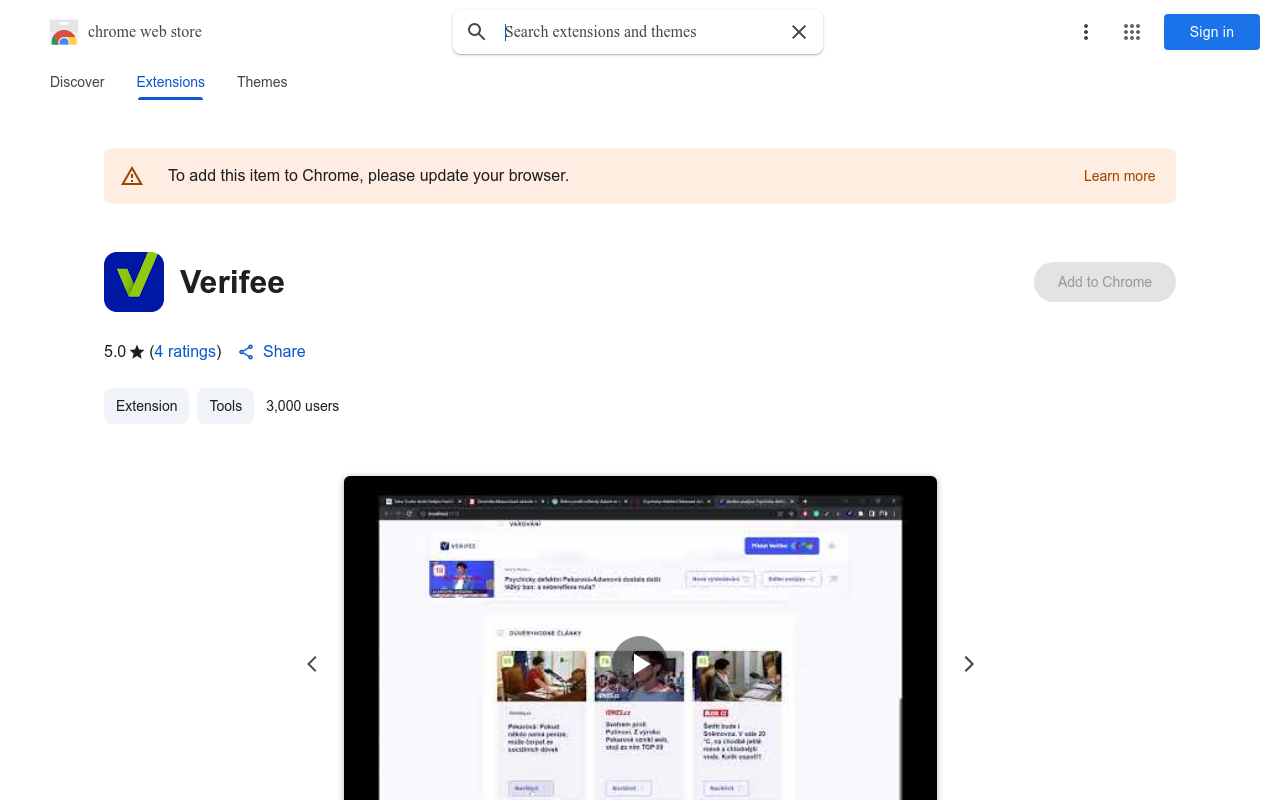Click the Add to Chrome button
This screenshot has width=1280, height=800.
click(x=1105, y=282)
